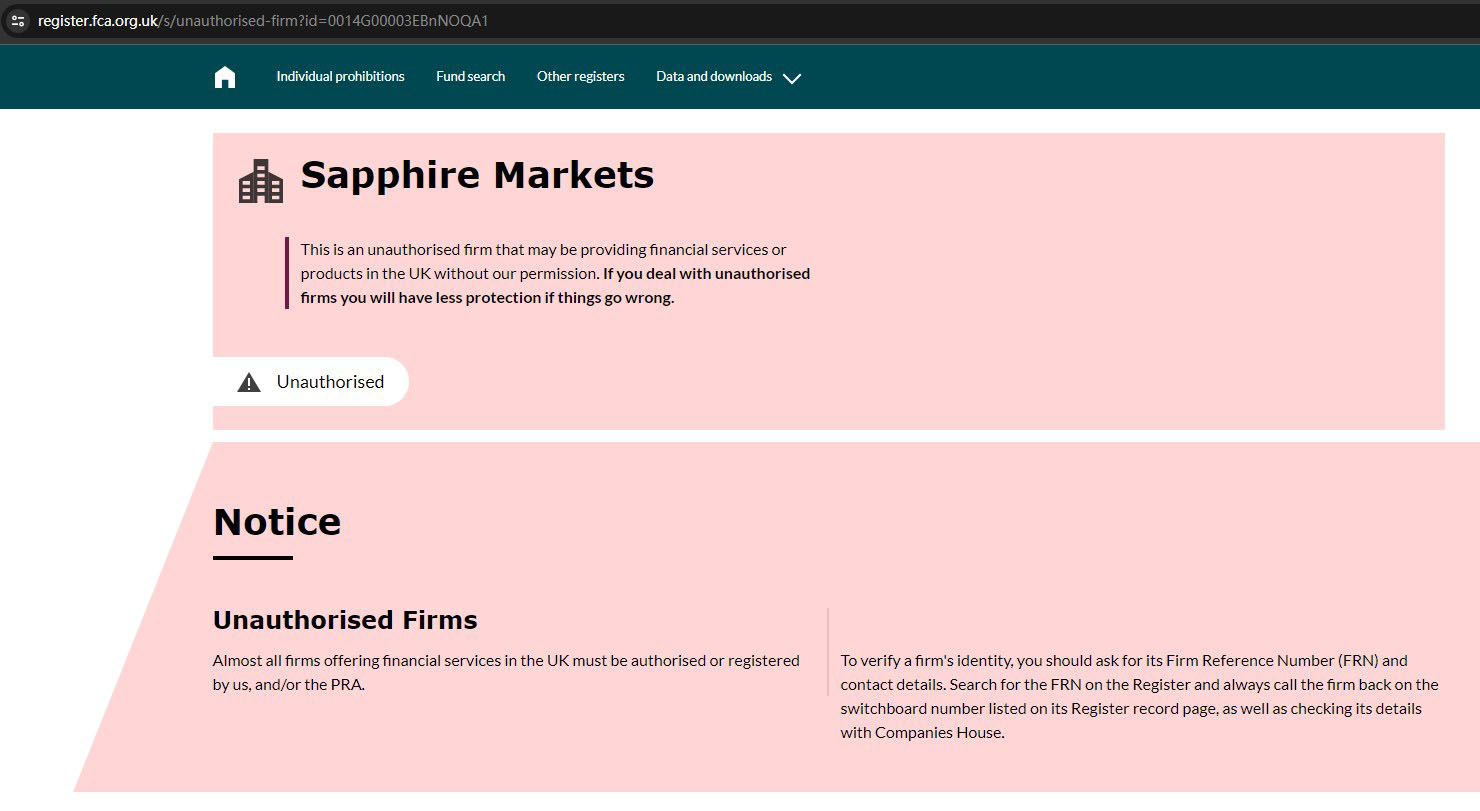Click the site information icon in address bar

(x=17, y=20)
